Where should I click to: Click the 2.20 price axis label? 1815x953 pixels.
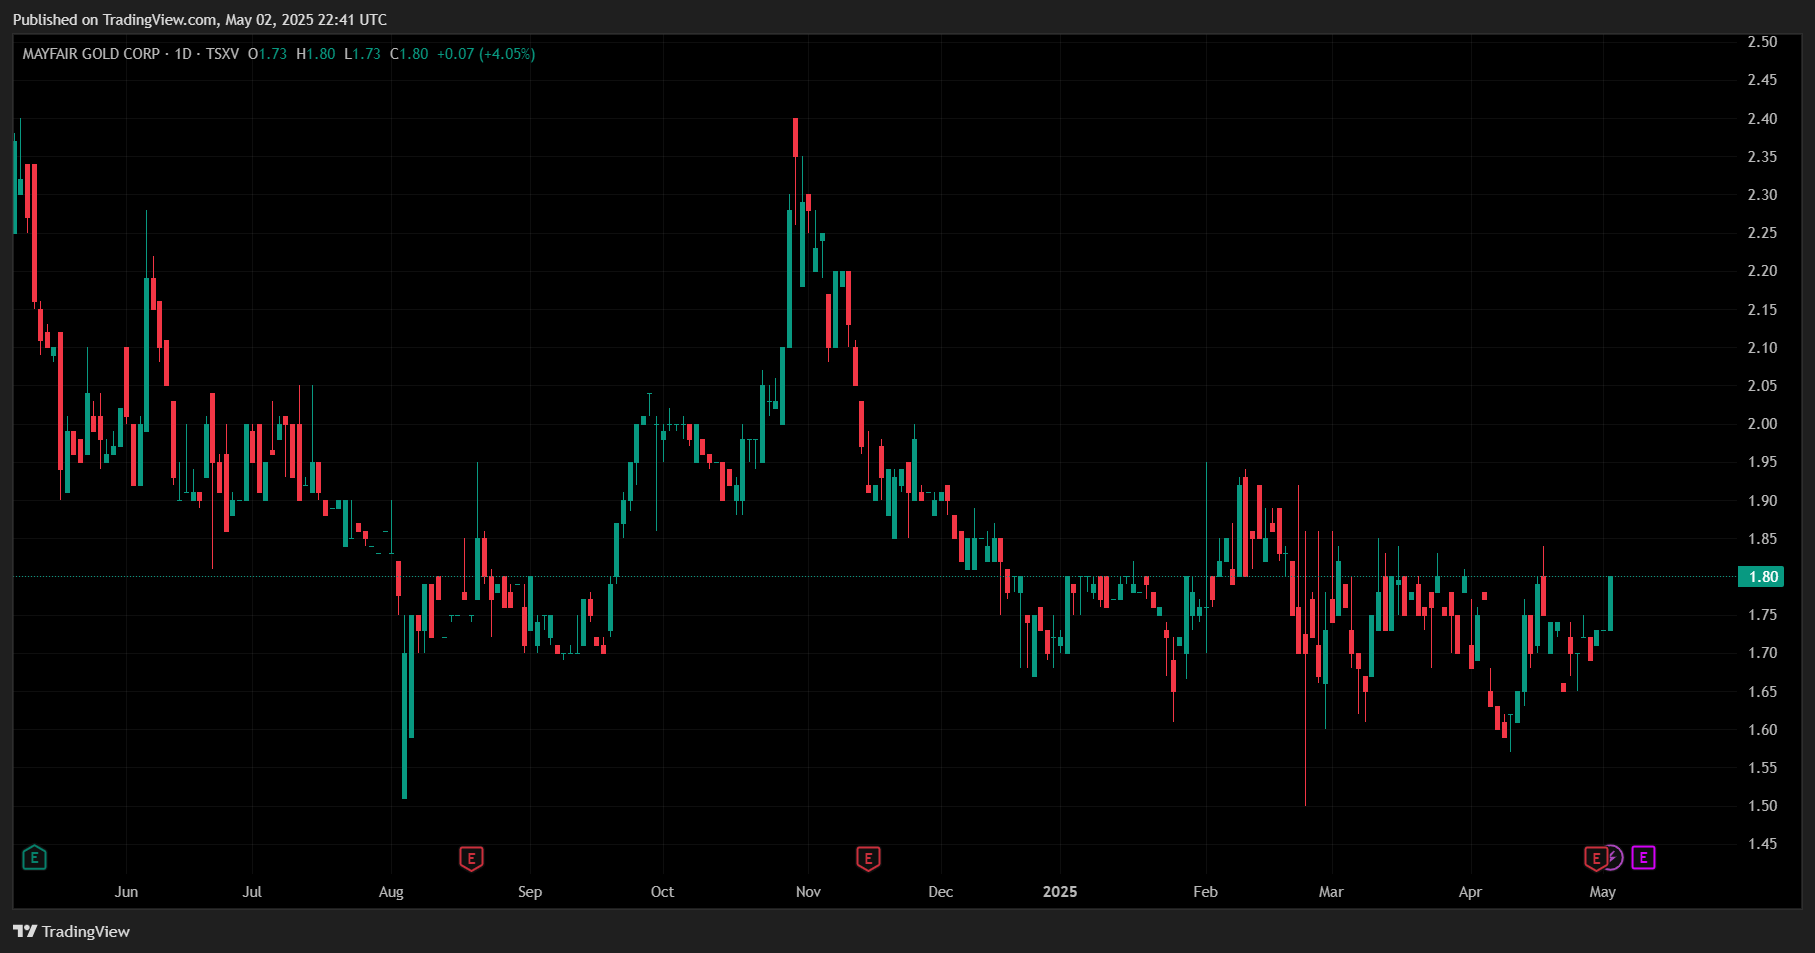coord(1762,271)
